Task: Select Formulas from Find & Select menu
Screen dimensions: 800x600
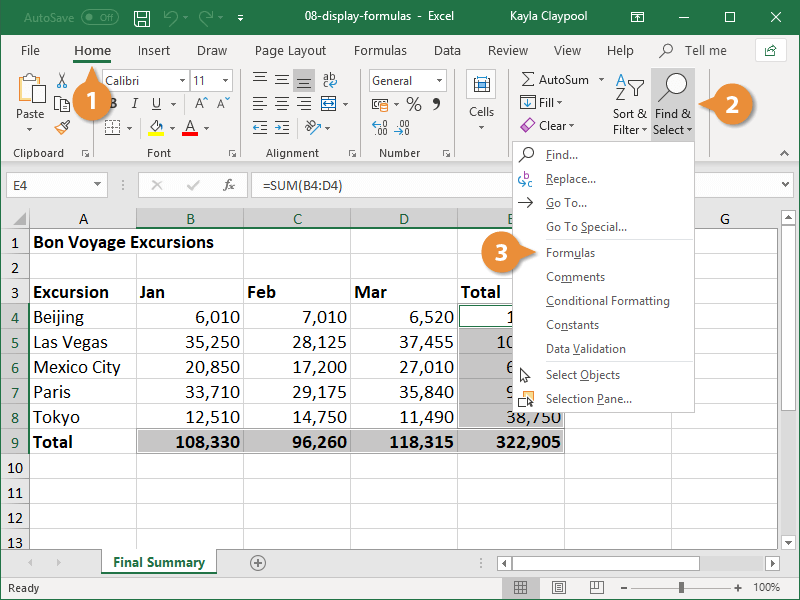Action: tap(570, 253)
